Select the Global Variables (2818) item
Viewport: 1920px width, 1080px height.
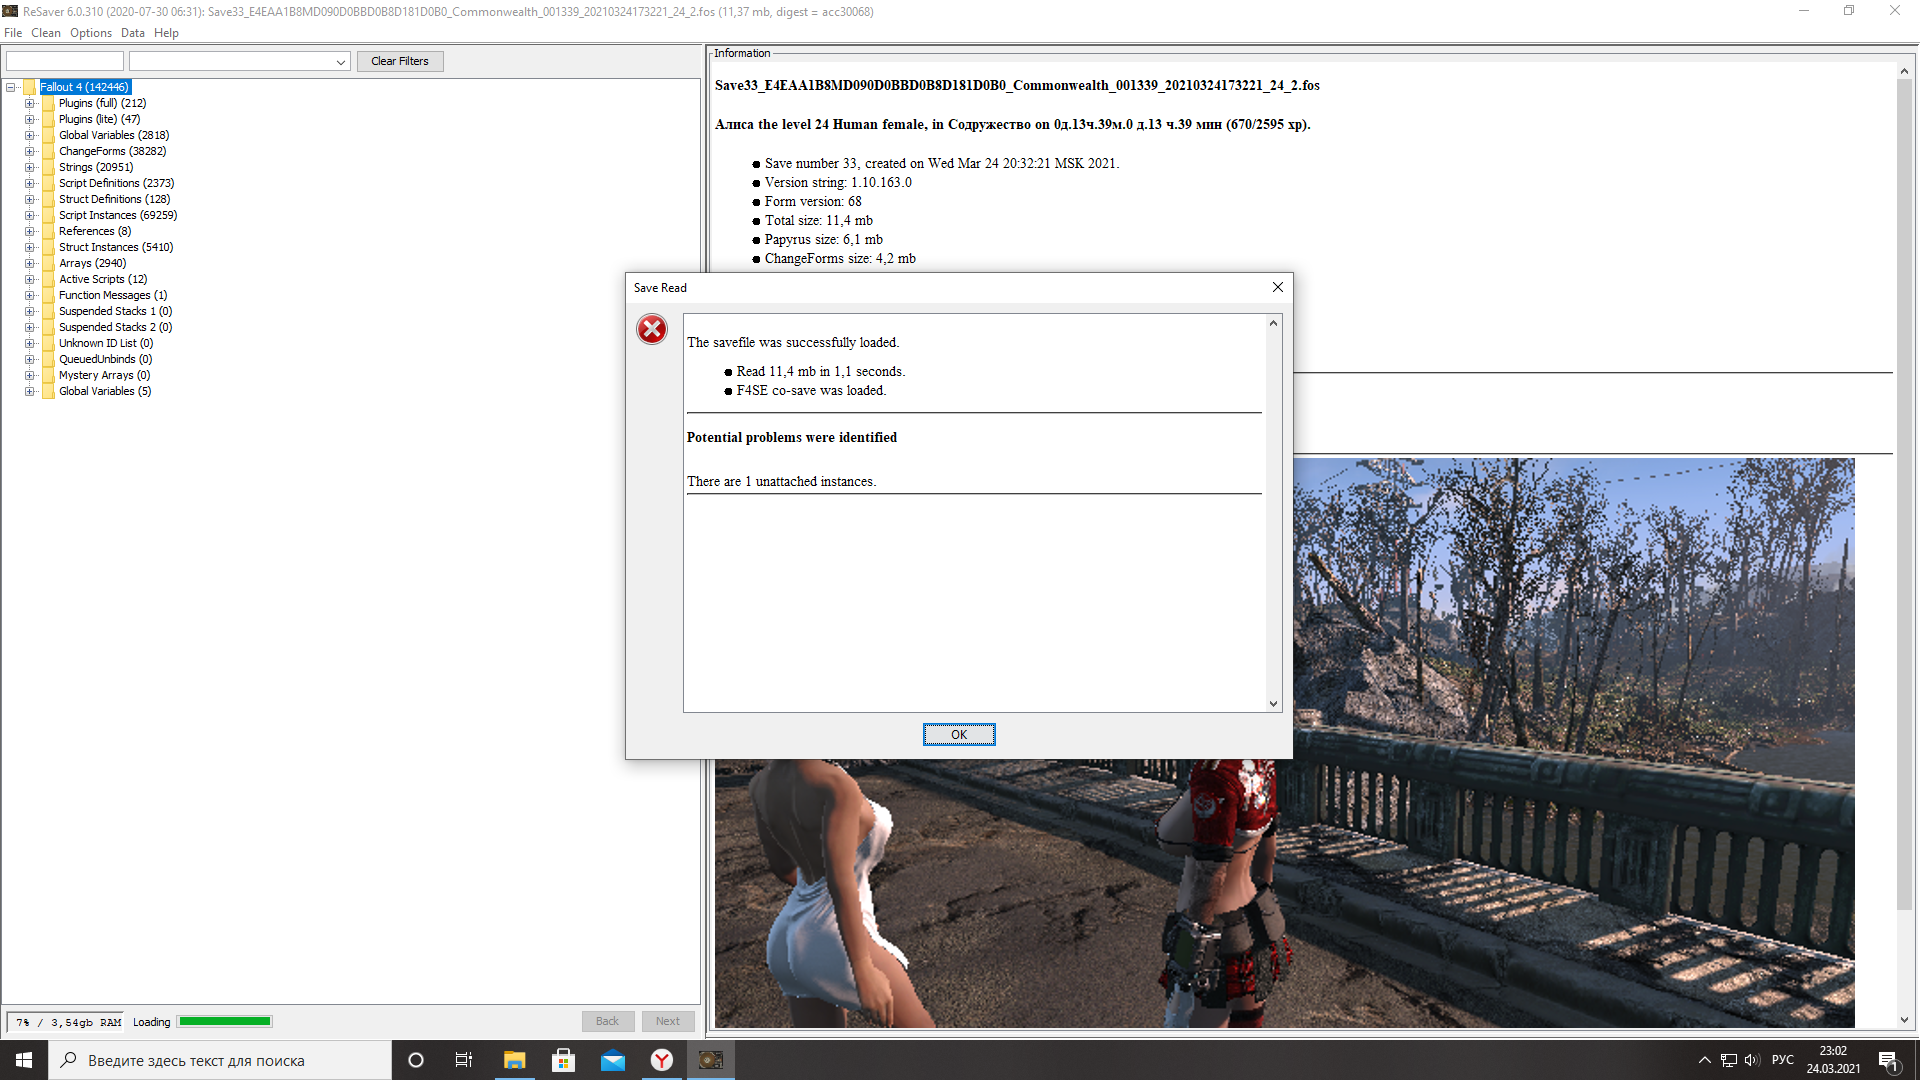tap(114, 135)
